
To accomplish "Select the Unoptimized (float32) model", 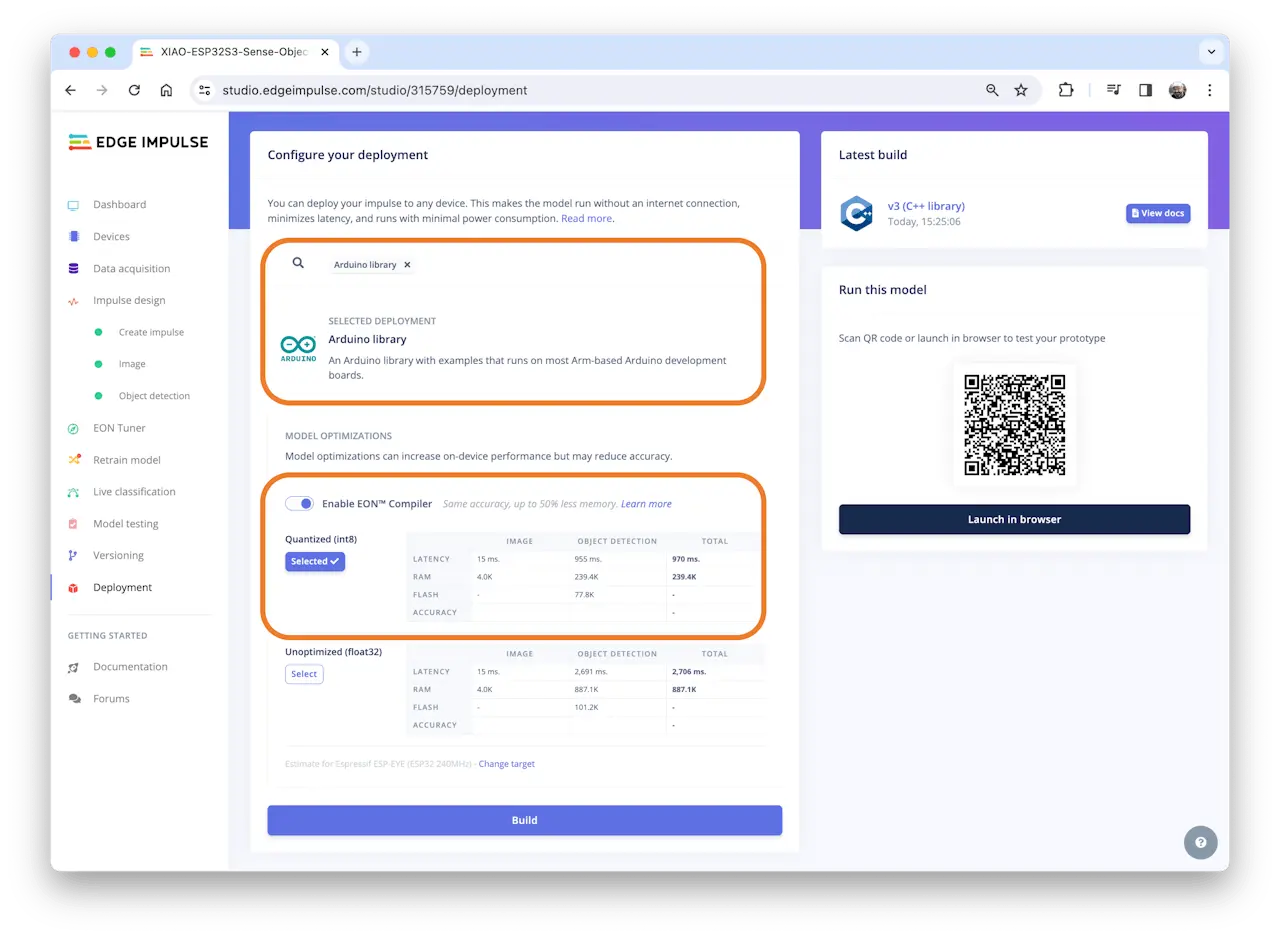I will click(x=304, y=674).
